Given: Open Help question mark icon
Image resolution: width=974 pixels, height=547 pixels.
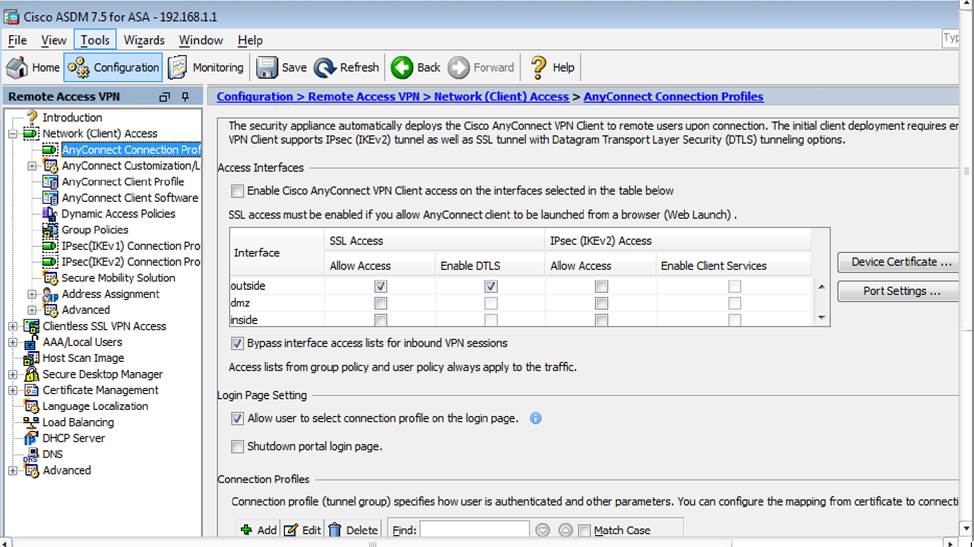Looking at the screenshot, I should [539, 67].
